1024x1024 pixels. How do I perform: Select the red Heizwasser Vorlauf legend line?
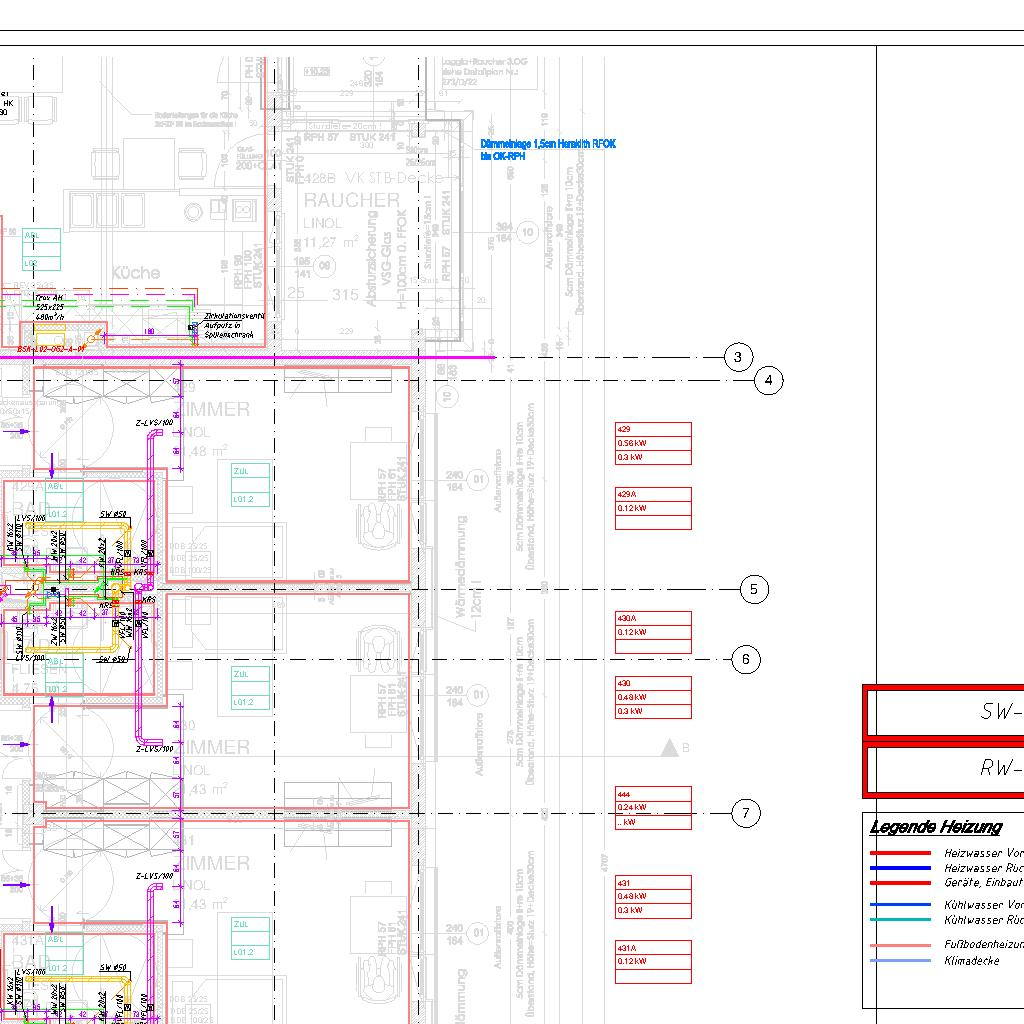pos(900,854)
